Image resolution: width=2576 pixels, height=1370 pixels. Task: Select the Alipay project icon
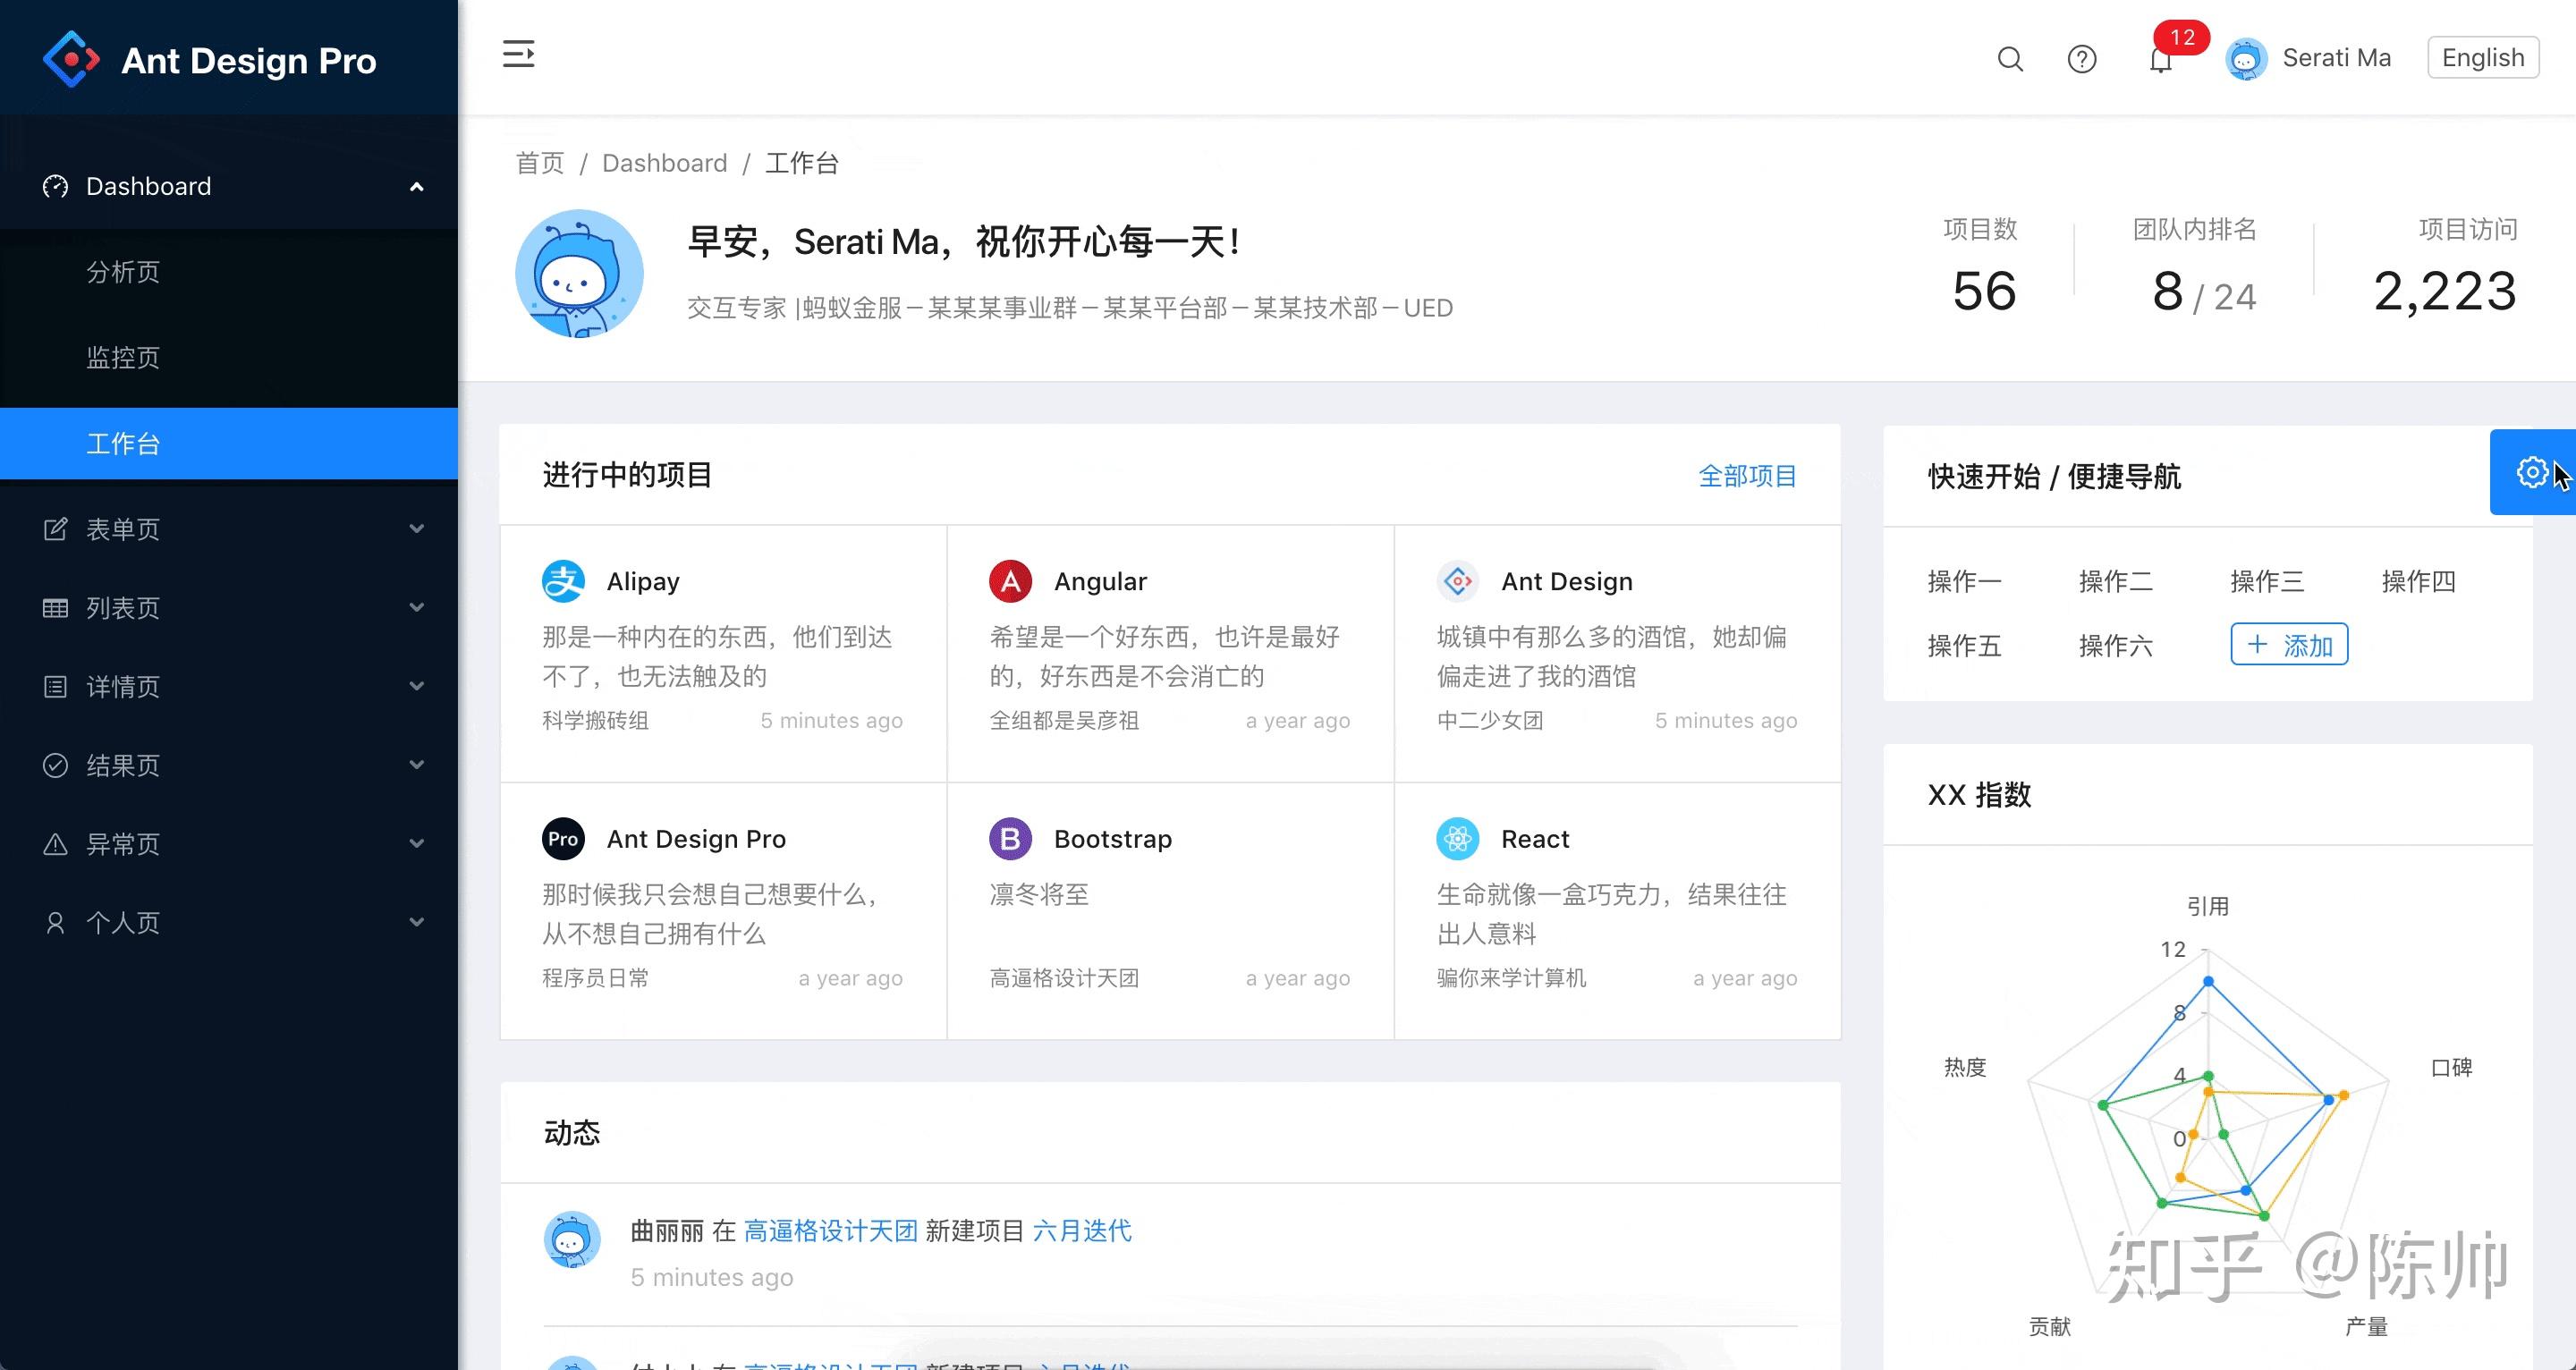[x=563, y=580]
